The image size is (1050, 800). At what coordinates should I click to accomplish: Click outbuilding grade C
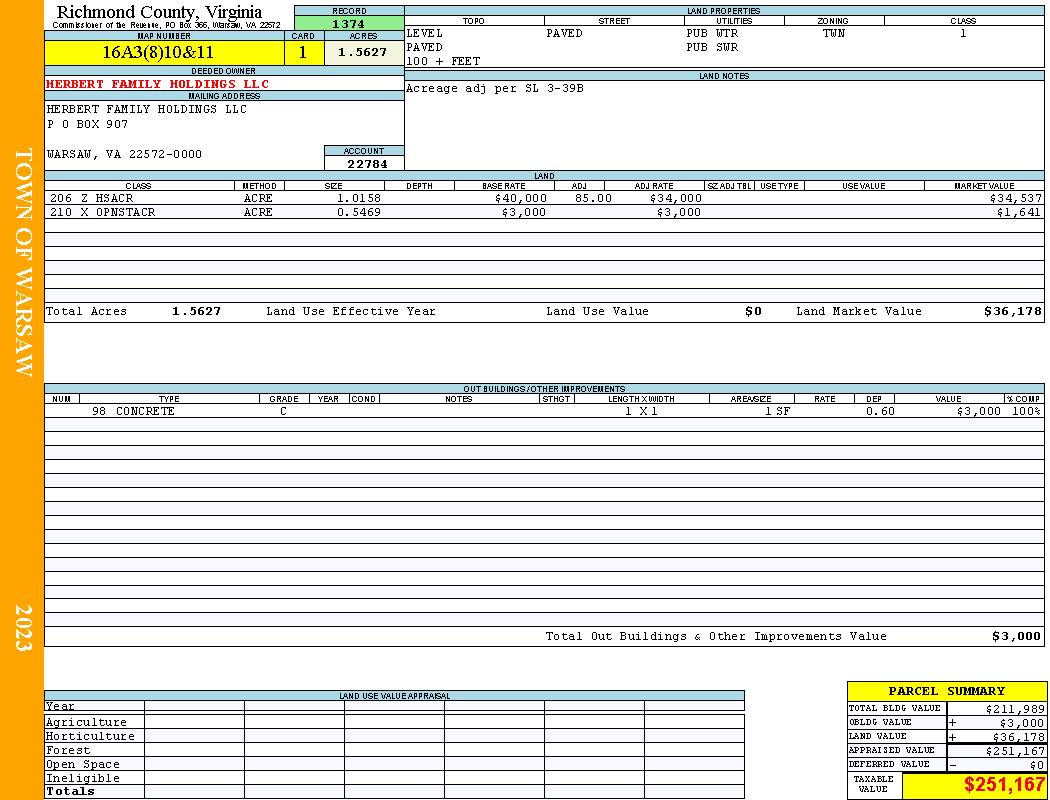point(283,412)
